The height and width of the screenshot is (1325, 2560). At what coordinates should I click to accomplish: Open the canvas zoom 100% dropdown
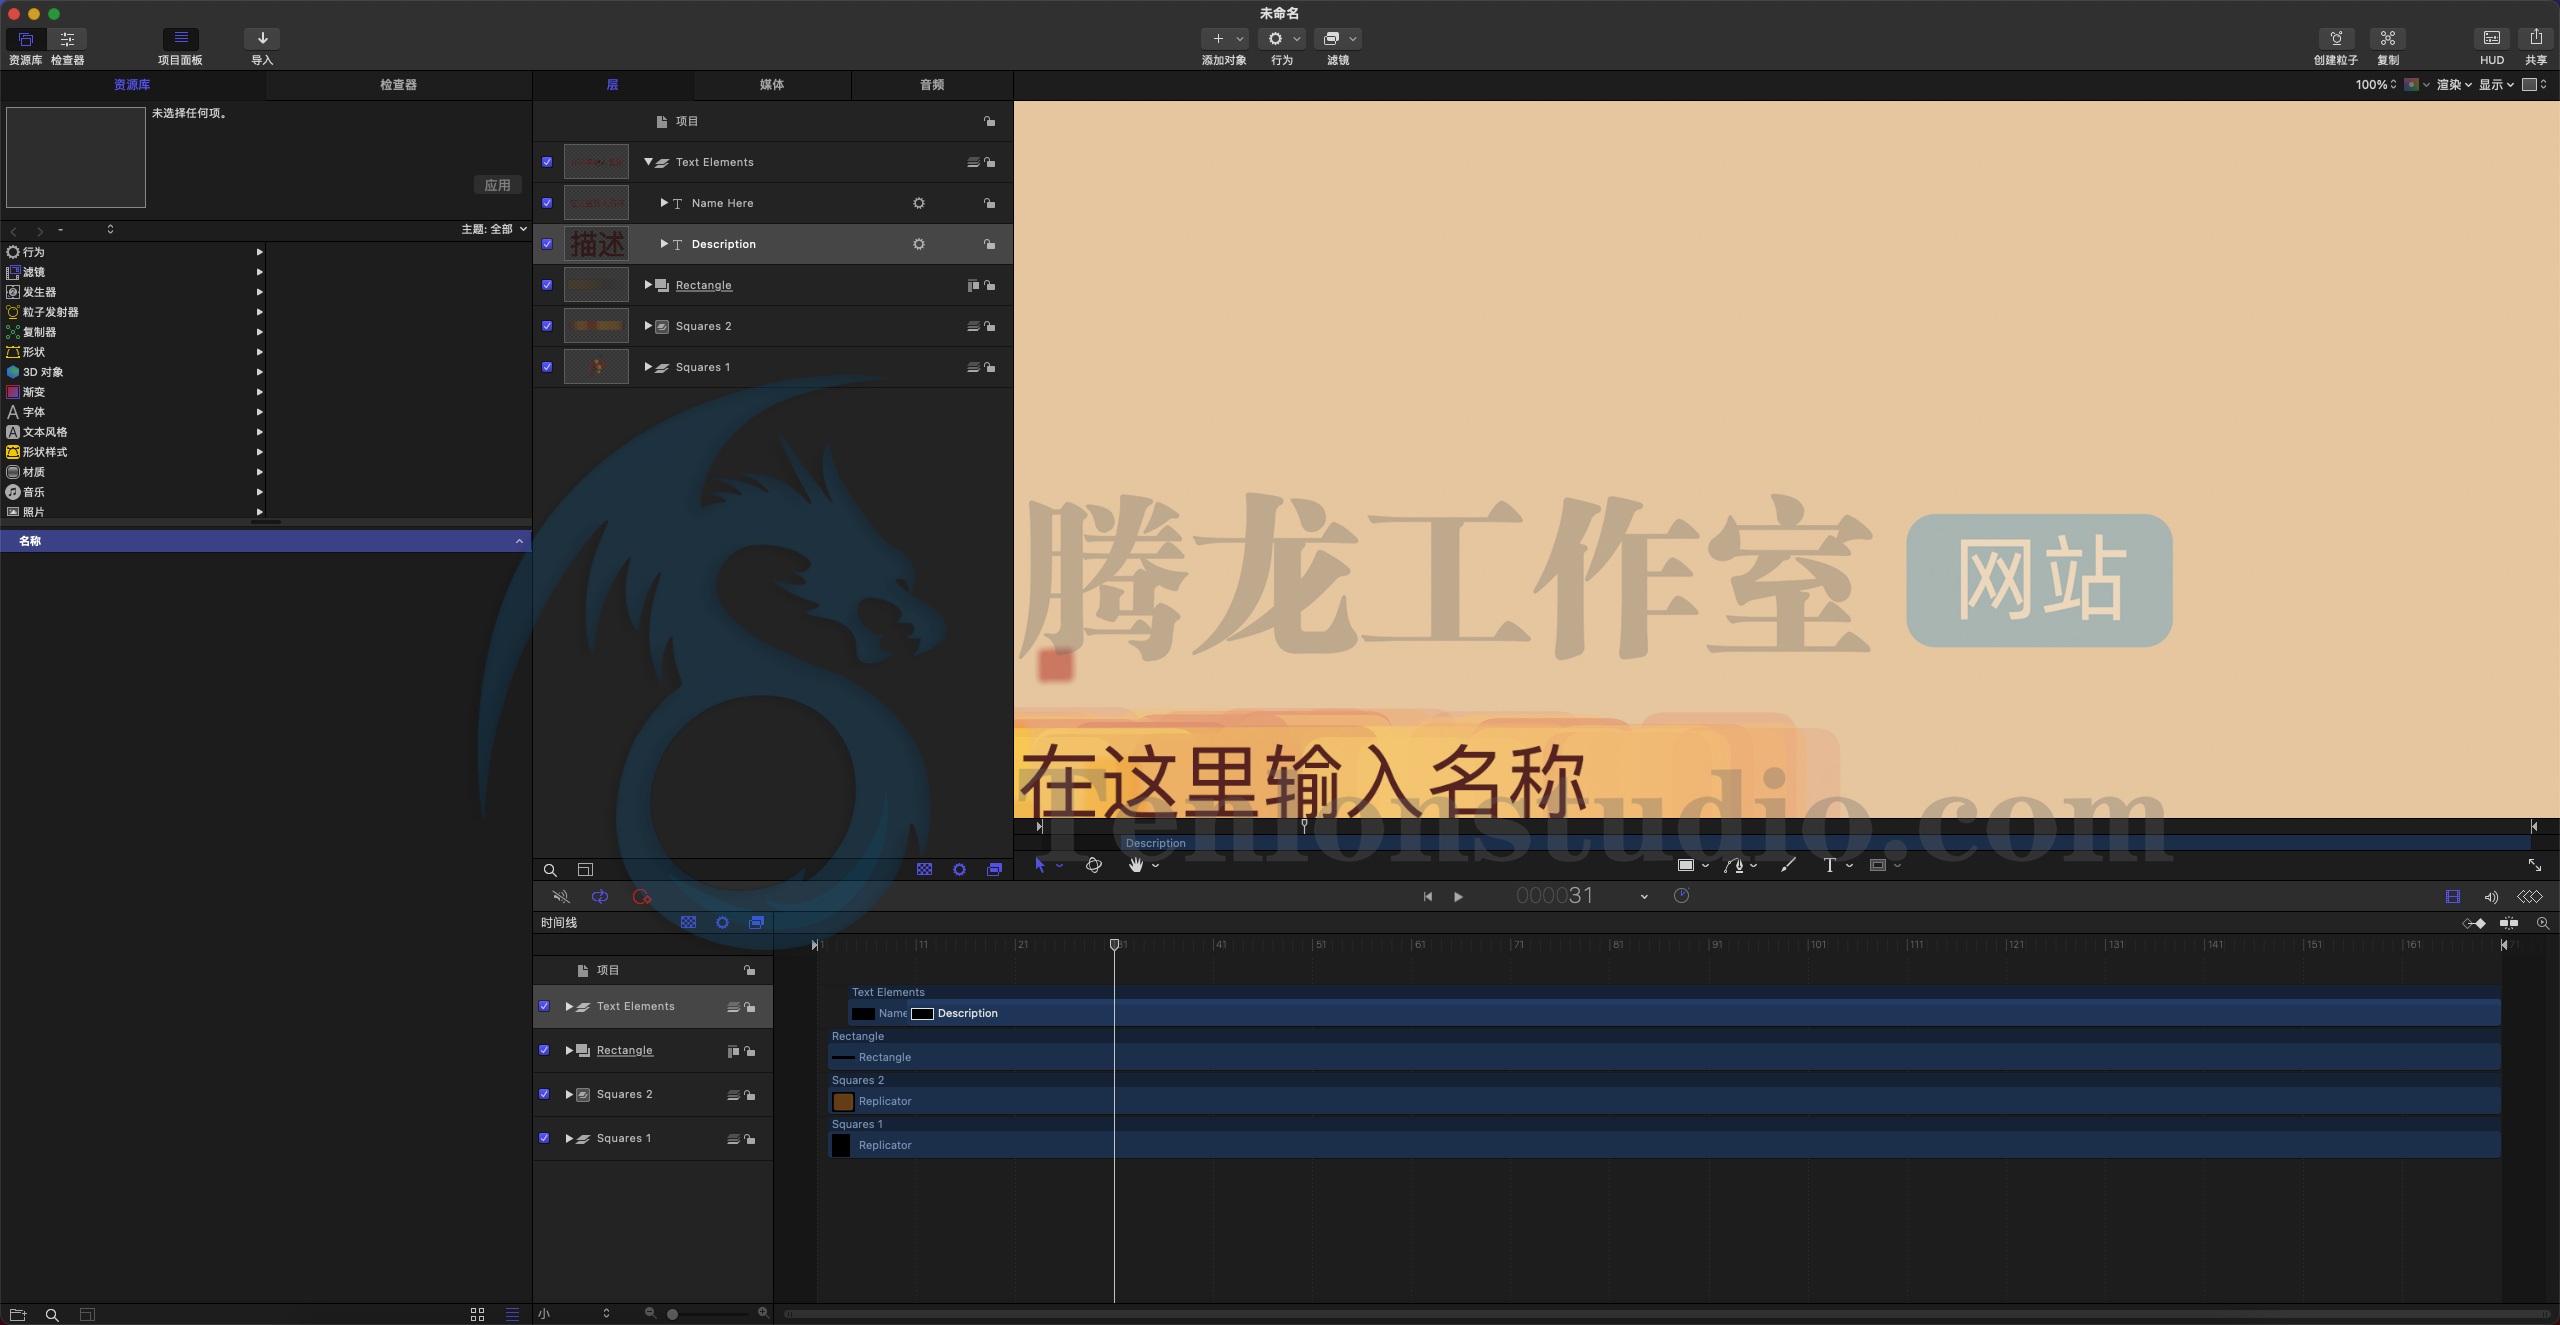point(2376,85)
